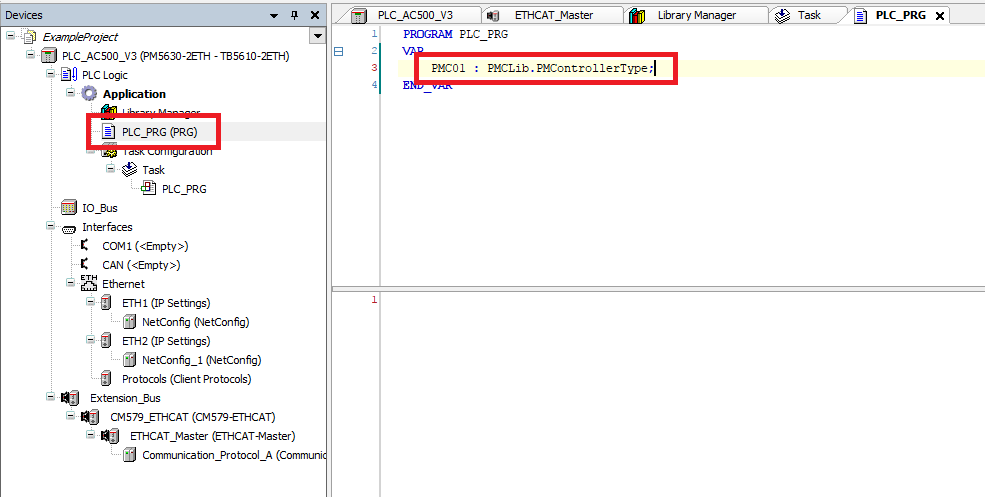Viewport: 985px width, 497px height.
Task: Click the COM1 interface icon
Action: coord(85,246)
